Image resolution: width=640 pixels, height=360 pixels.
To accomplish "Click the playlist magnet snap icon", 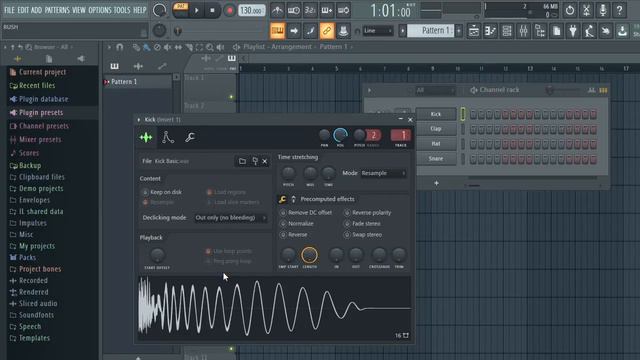I will click(x=120, y=47).
